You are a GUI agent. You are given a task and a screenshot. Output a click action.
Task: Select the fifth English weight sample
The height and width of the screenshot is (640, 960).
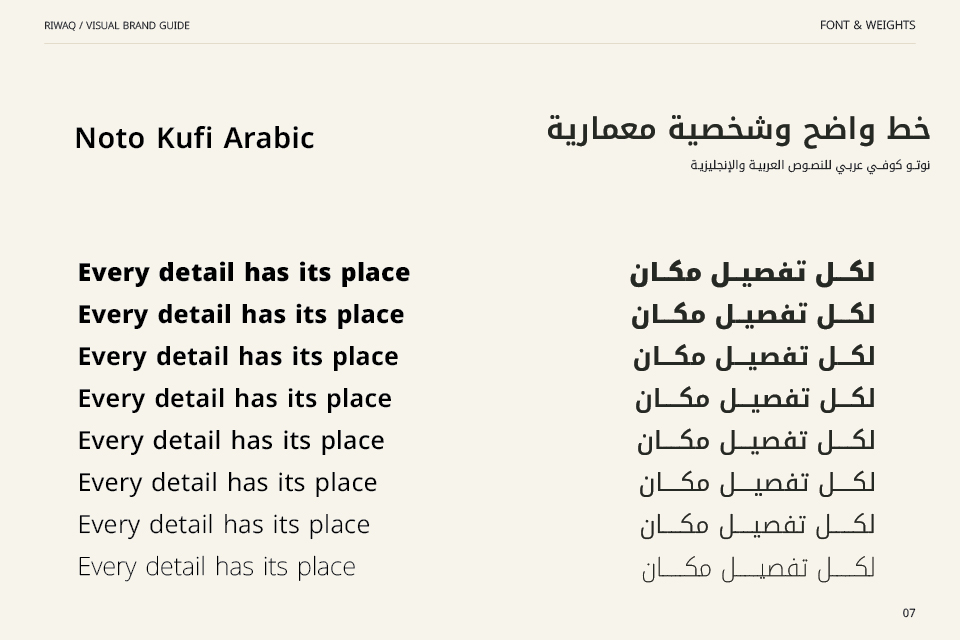[x=231, y=441]
